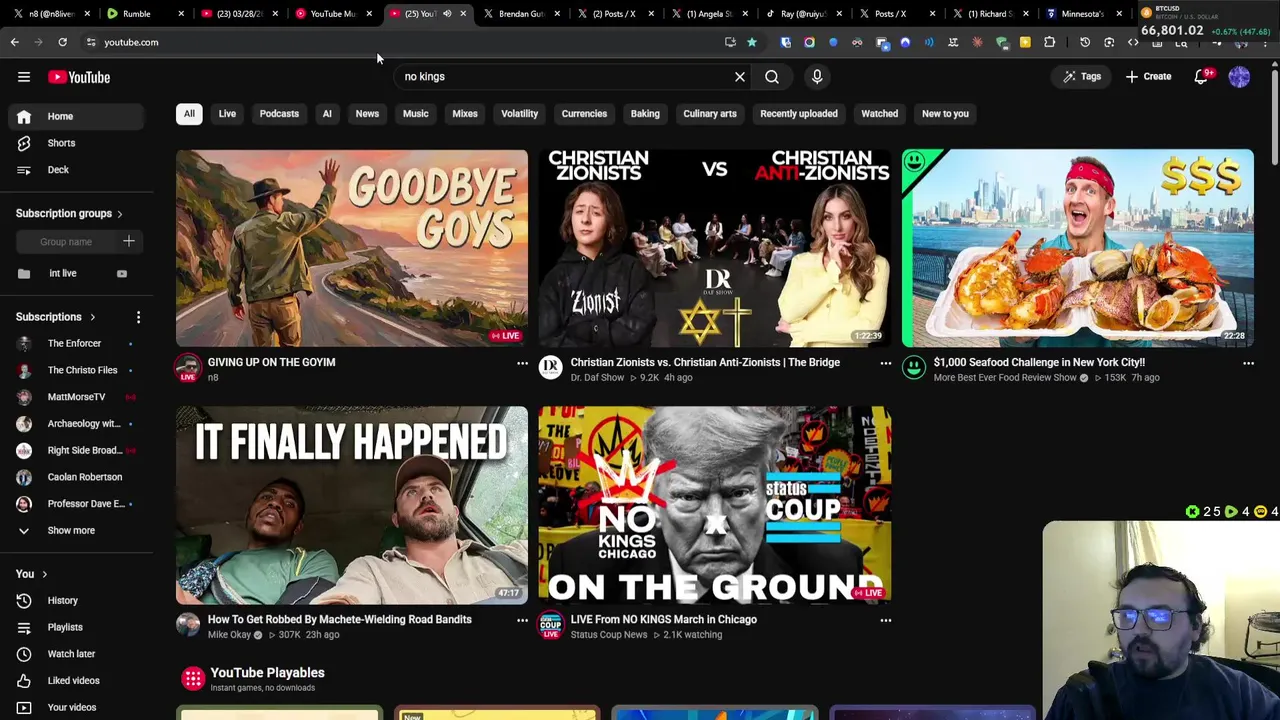
Task: Open Status Coup News channel link
Action: tap(609, 635)
